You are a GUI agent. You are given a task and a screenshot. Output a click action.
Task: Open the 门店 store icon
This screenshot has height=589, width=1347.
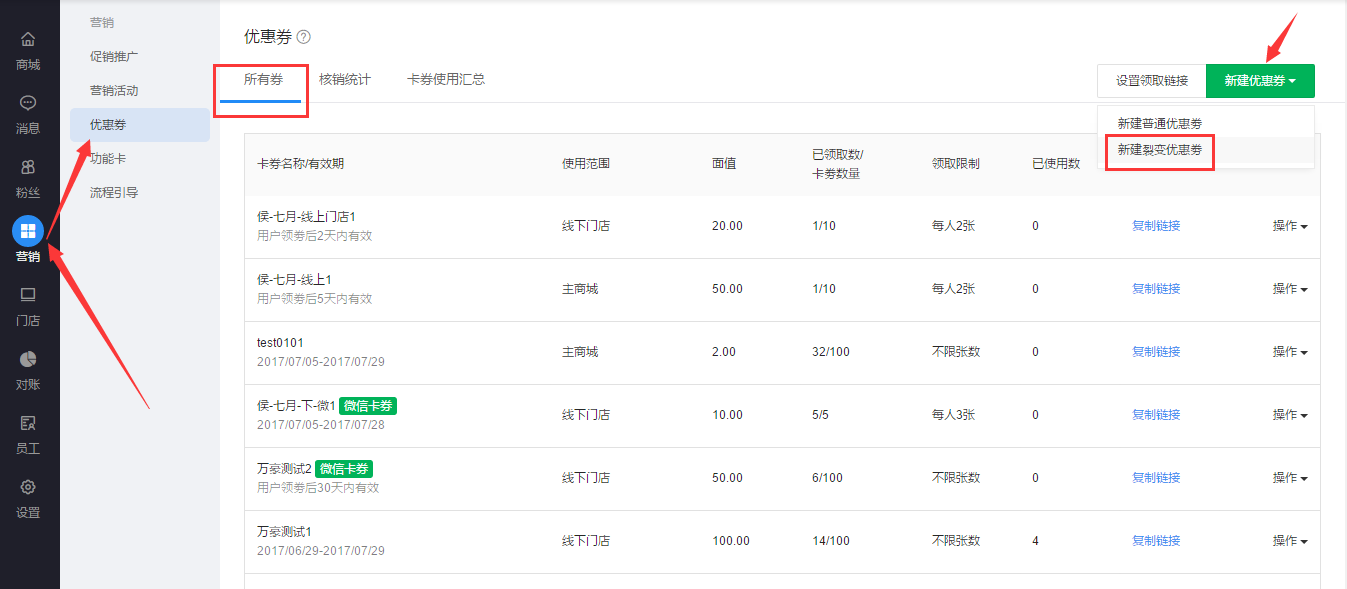[x=28, y=295]
